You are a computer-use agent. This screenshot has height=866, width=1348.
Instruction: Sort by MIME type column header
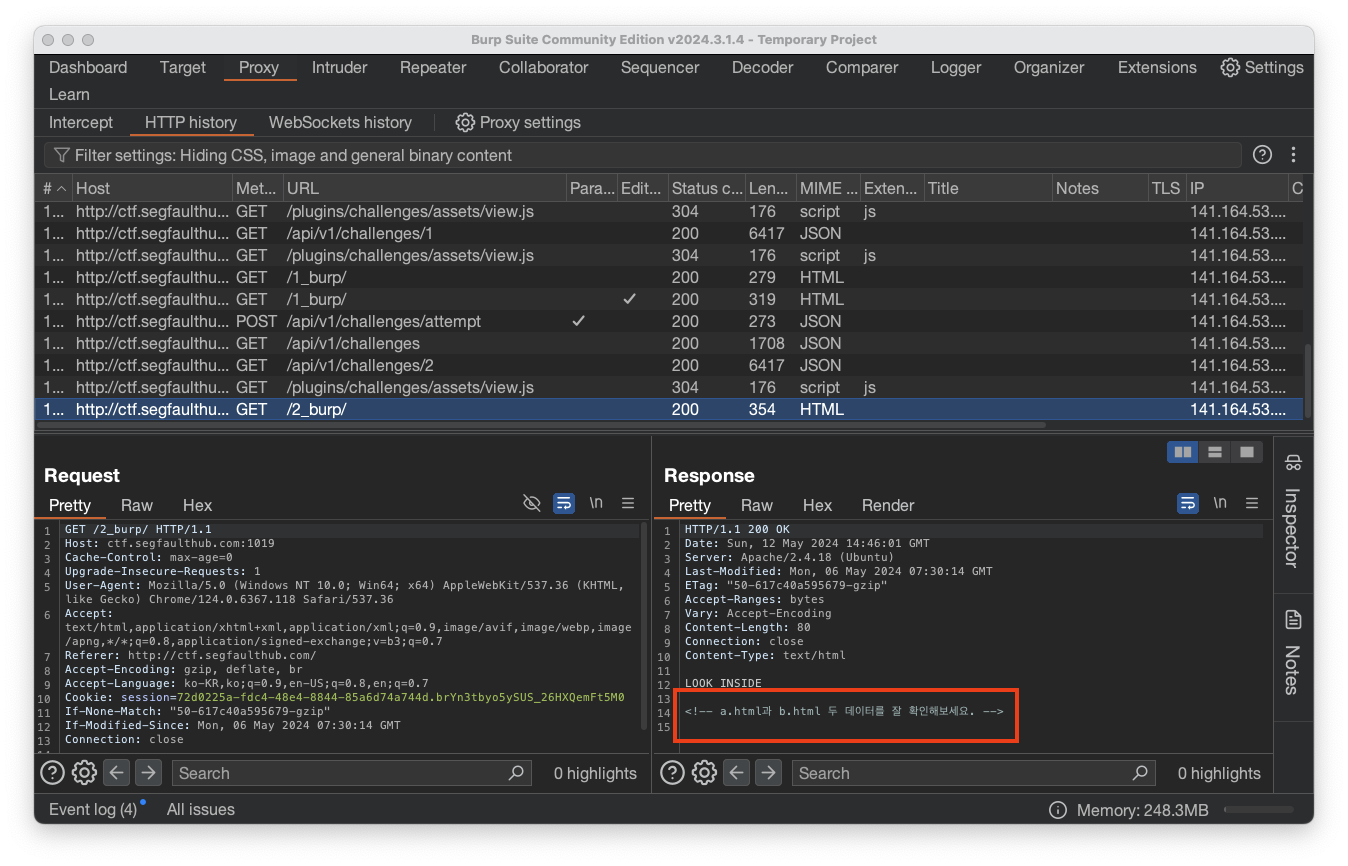[x=827, y=188]
